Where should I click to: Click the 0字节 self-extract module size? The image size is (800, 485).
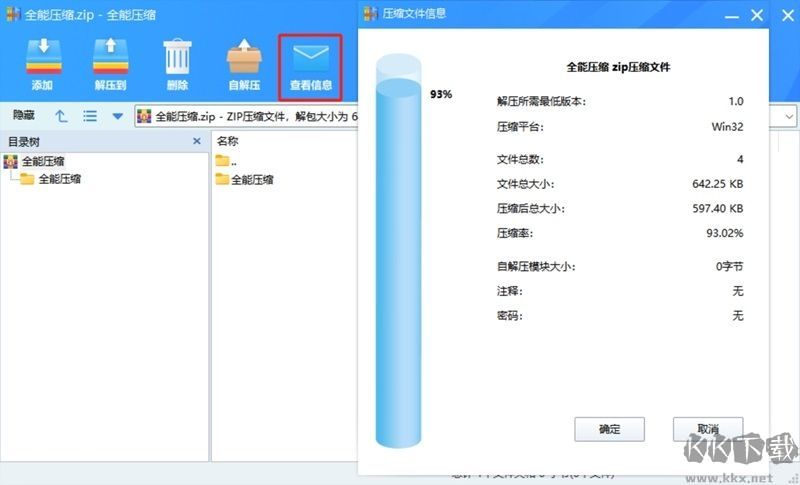tap(729, 266)
